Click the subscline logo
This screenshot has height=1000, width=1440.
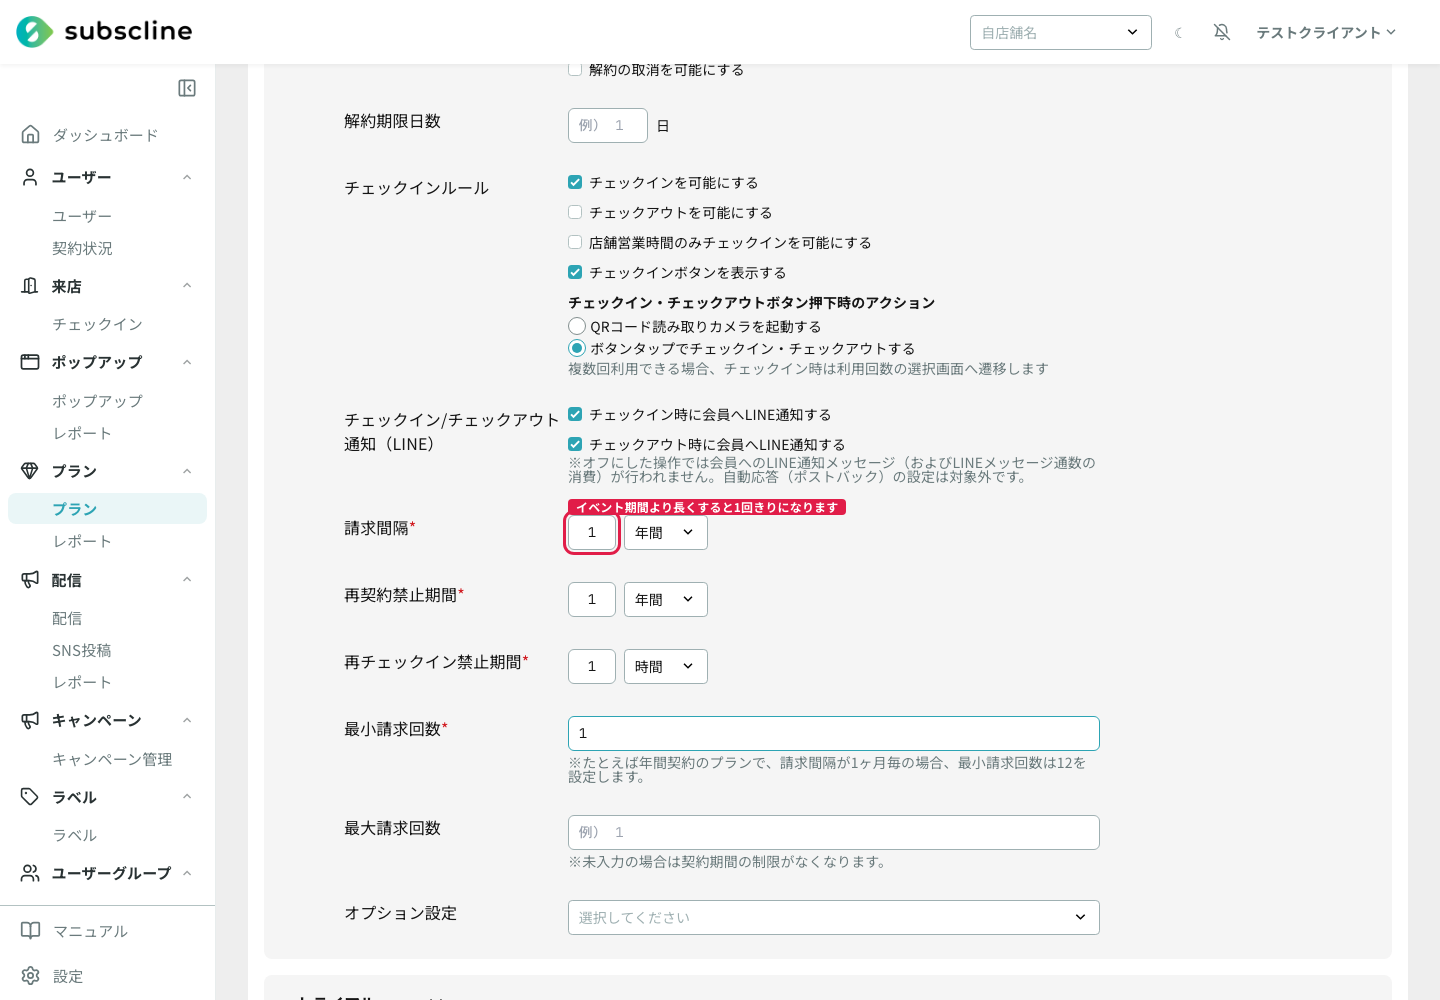point(104,32)
